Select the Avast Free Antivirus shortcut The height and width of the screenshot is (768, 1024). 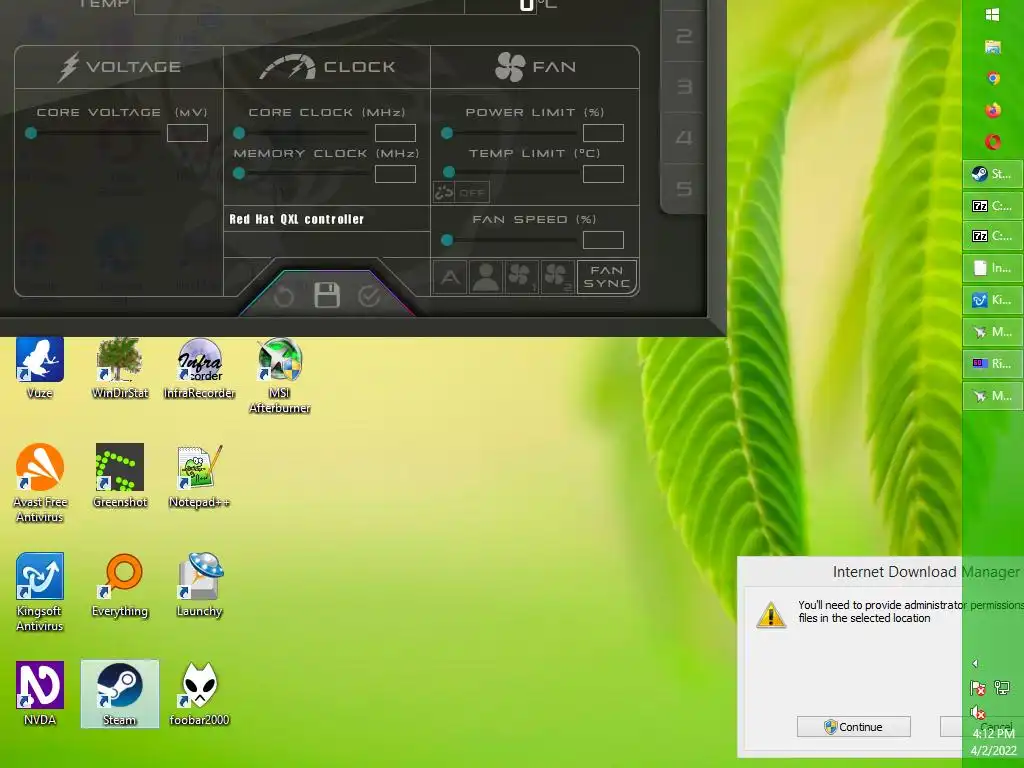40,483
